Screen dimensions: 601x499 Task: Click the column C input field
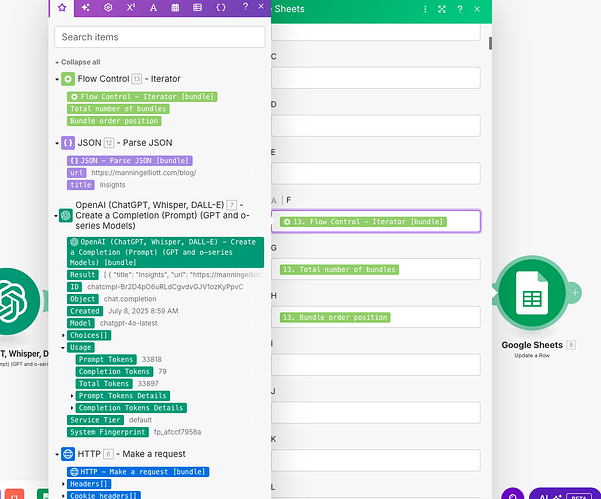click(x=376, y=78)
